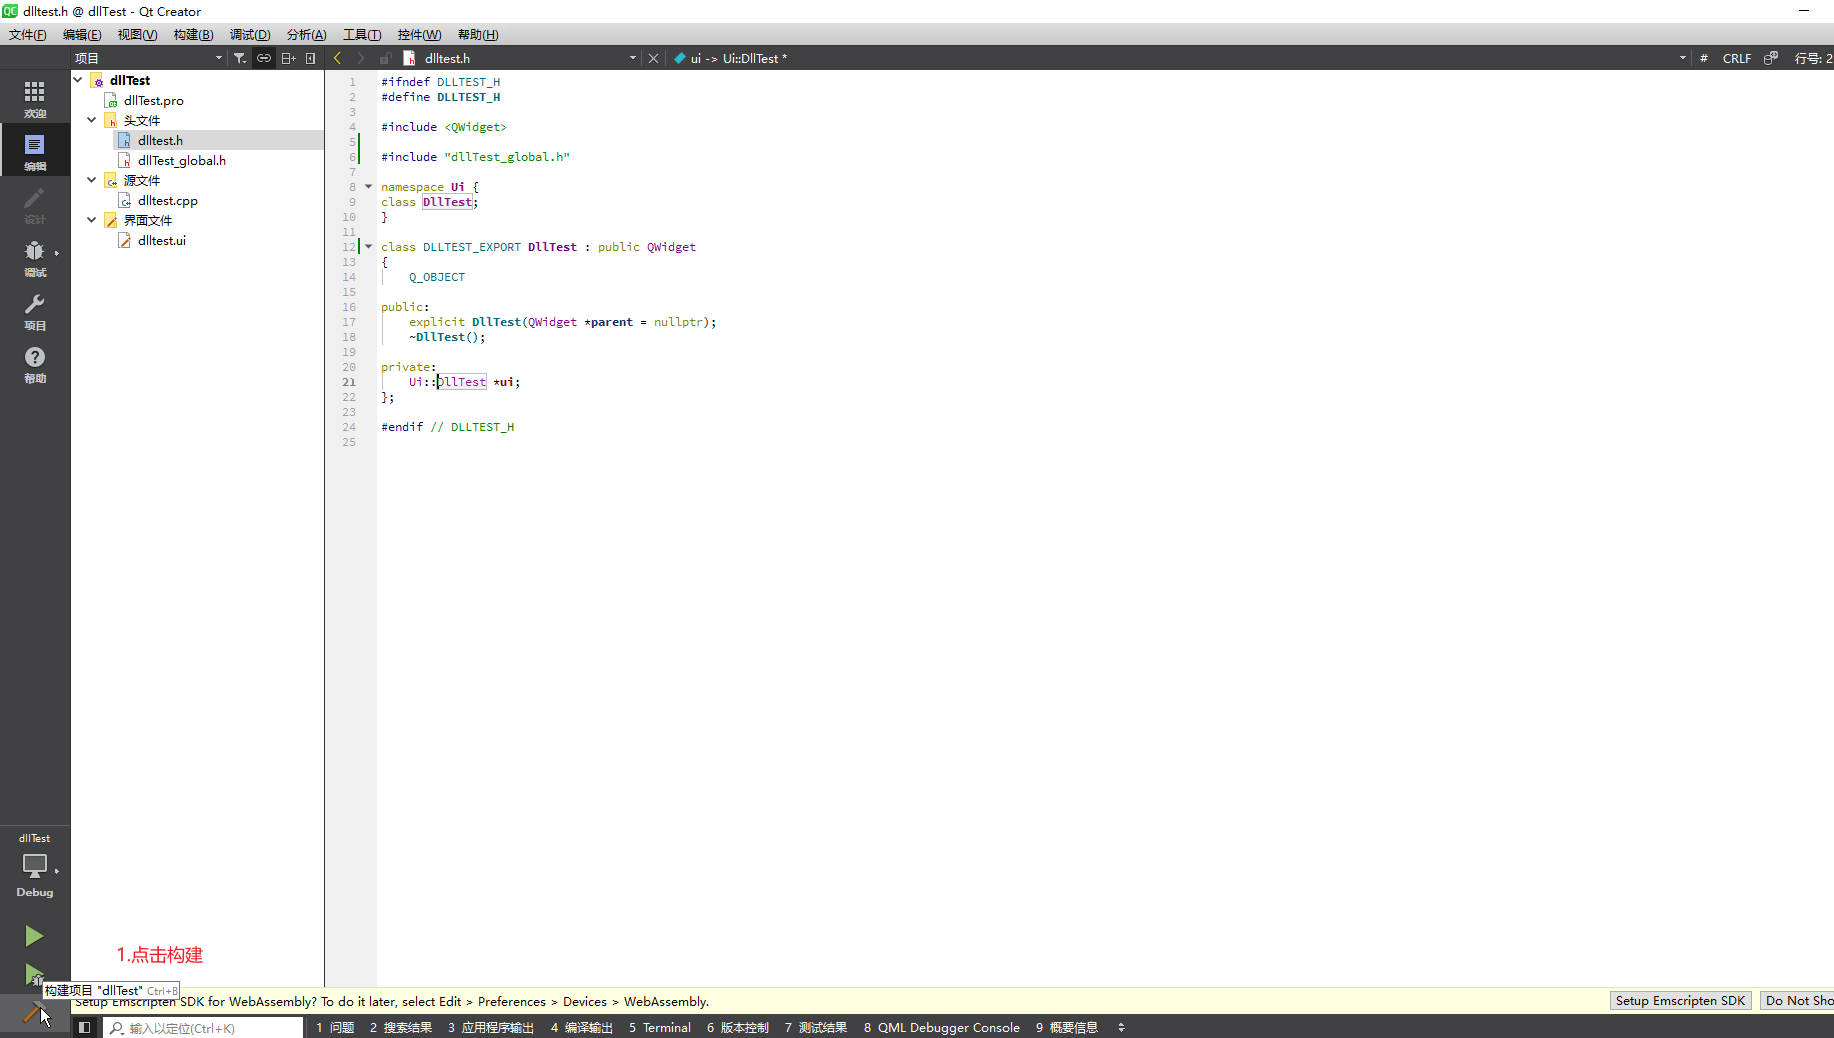This screenshot has height=1038, width=1834.
Task: Go forward in navigation history
Action: (x=361, y=58)
